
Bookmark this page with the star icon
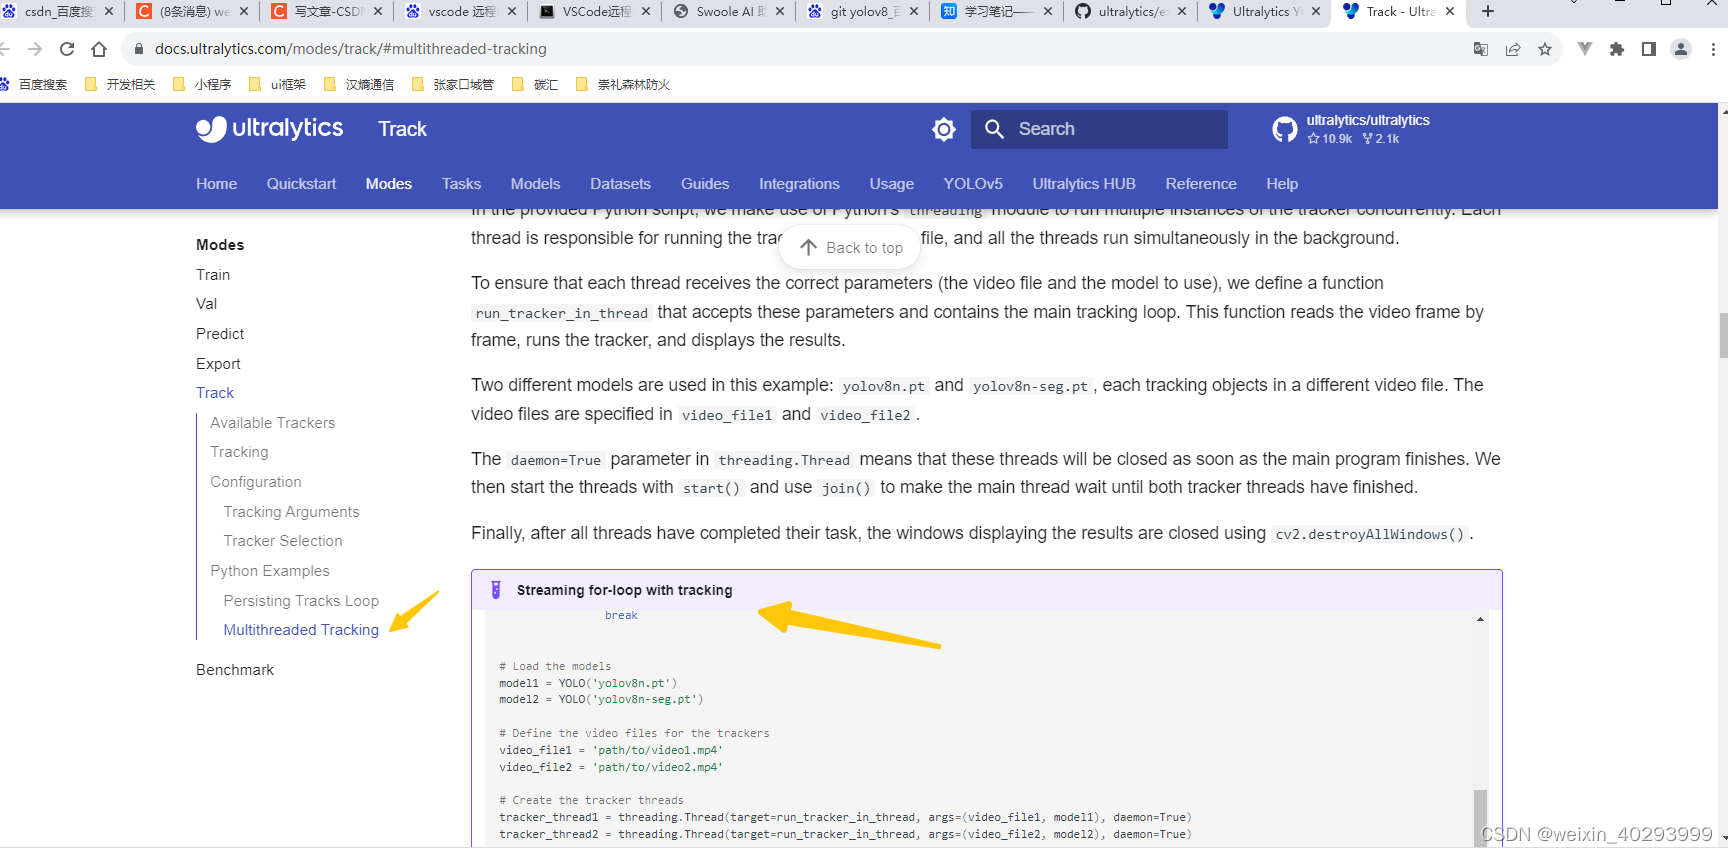pyautogui.click(x=1545, y=49)
